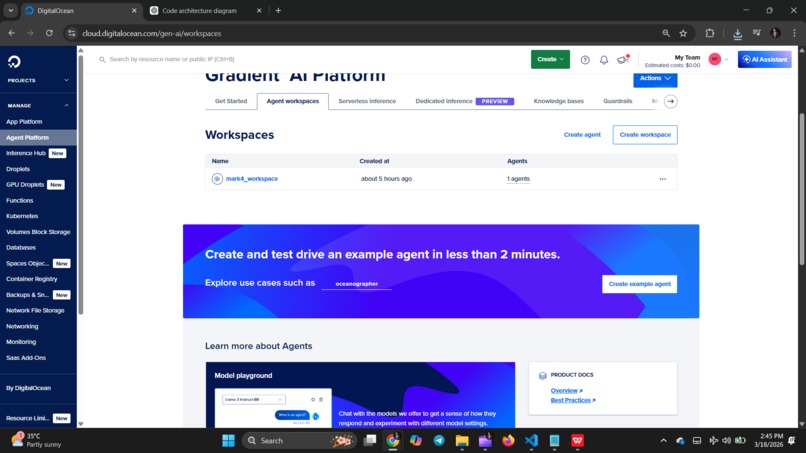Click the Create workspace button

pyautogui.click(x=645, y=135)
